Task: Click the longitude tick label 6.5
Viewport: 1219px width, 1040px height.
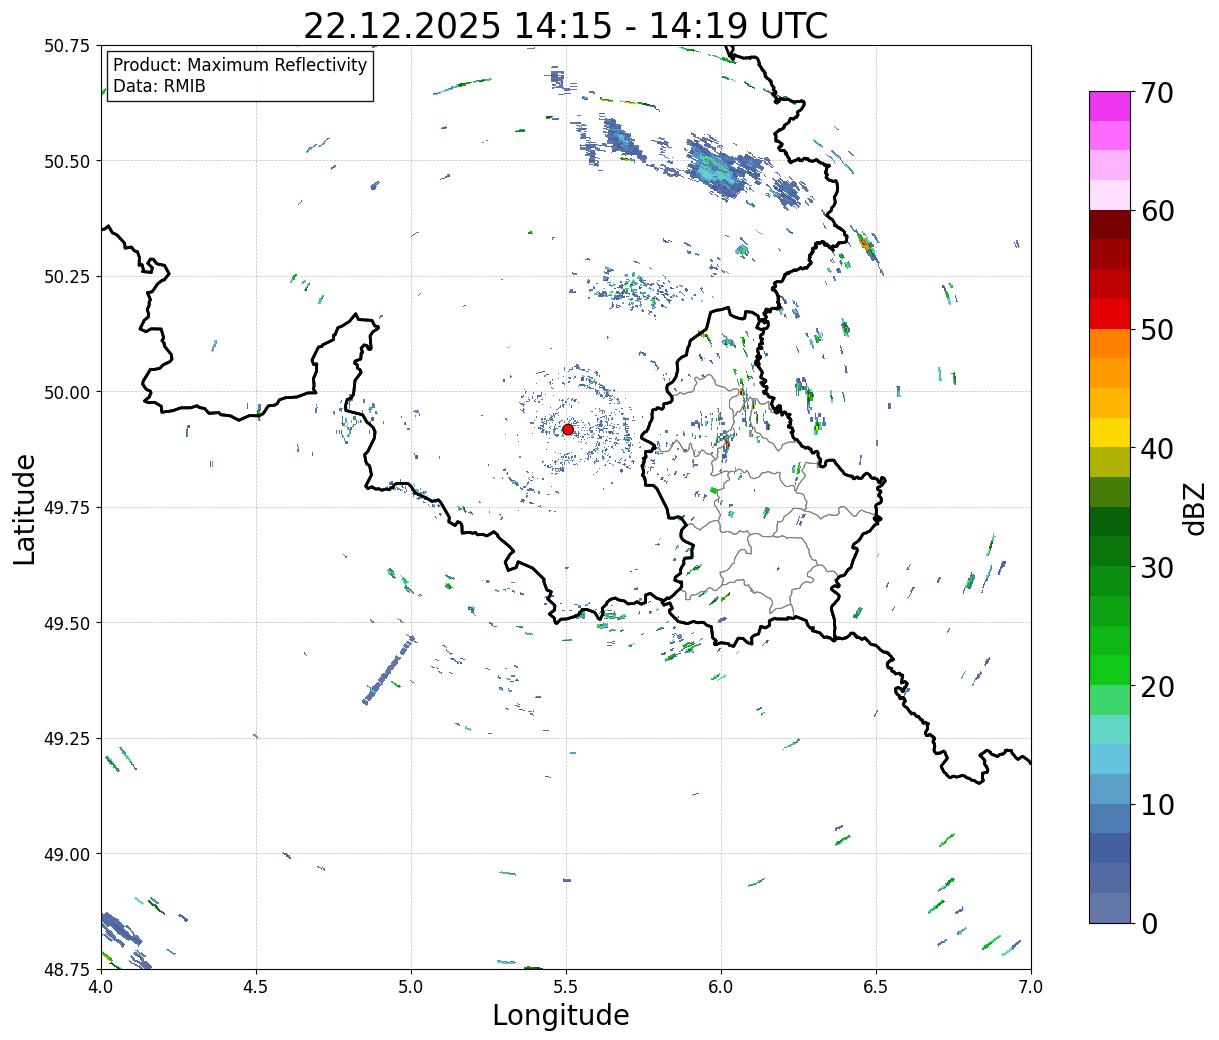Action: tap(876, 987)
